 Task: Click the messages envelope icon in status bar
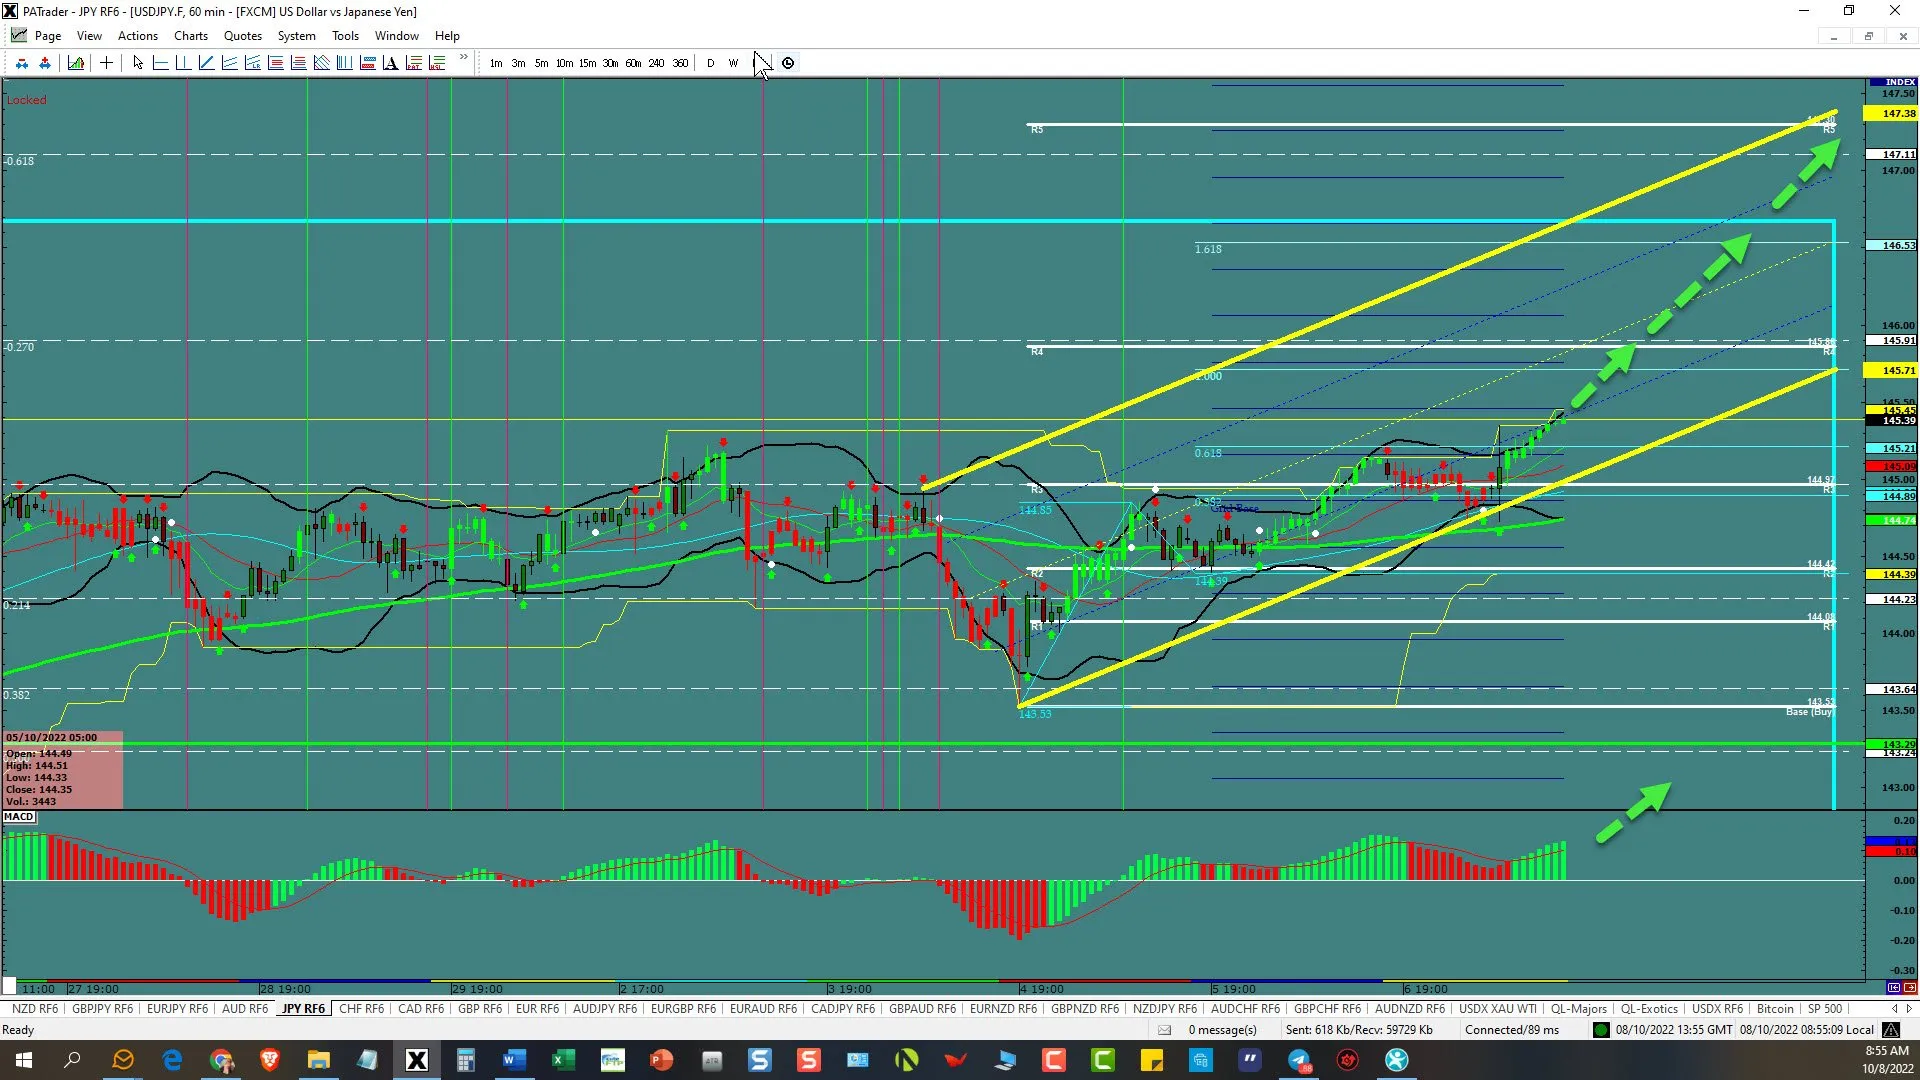[1165, 1030]
